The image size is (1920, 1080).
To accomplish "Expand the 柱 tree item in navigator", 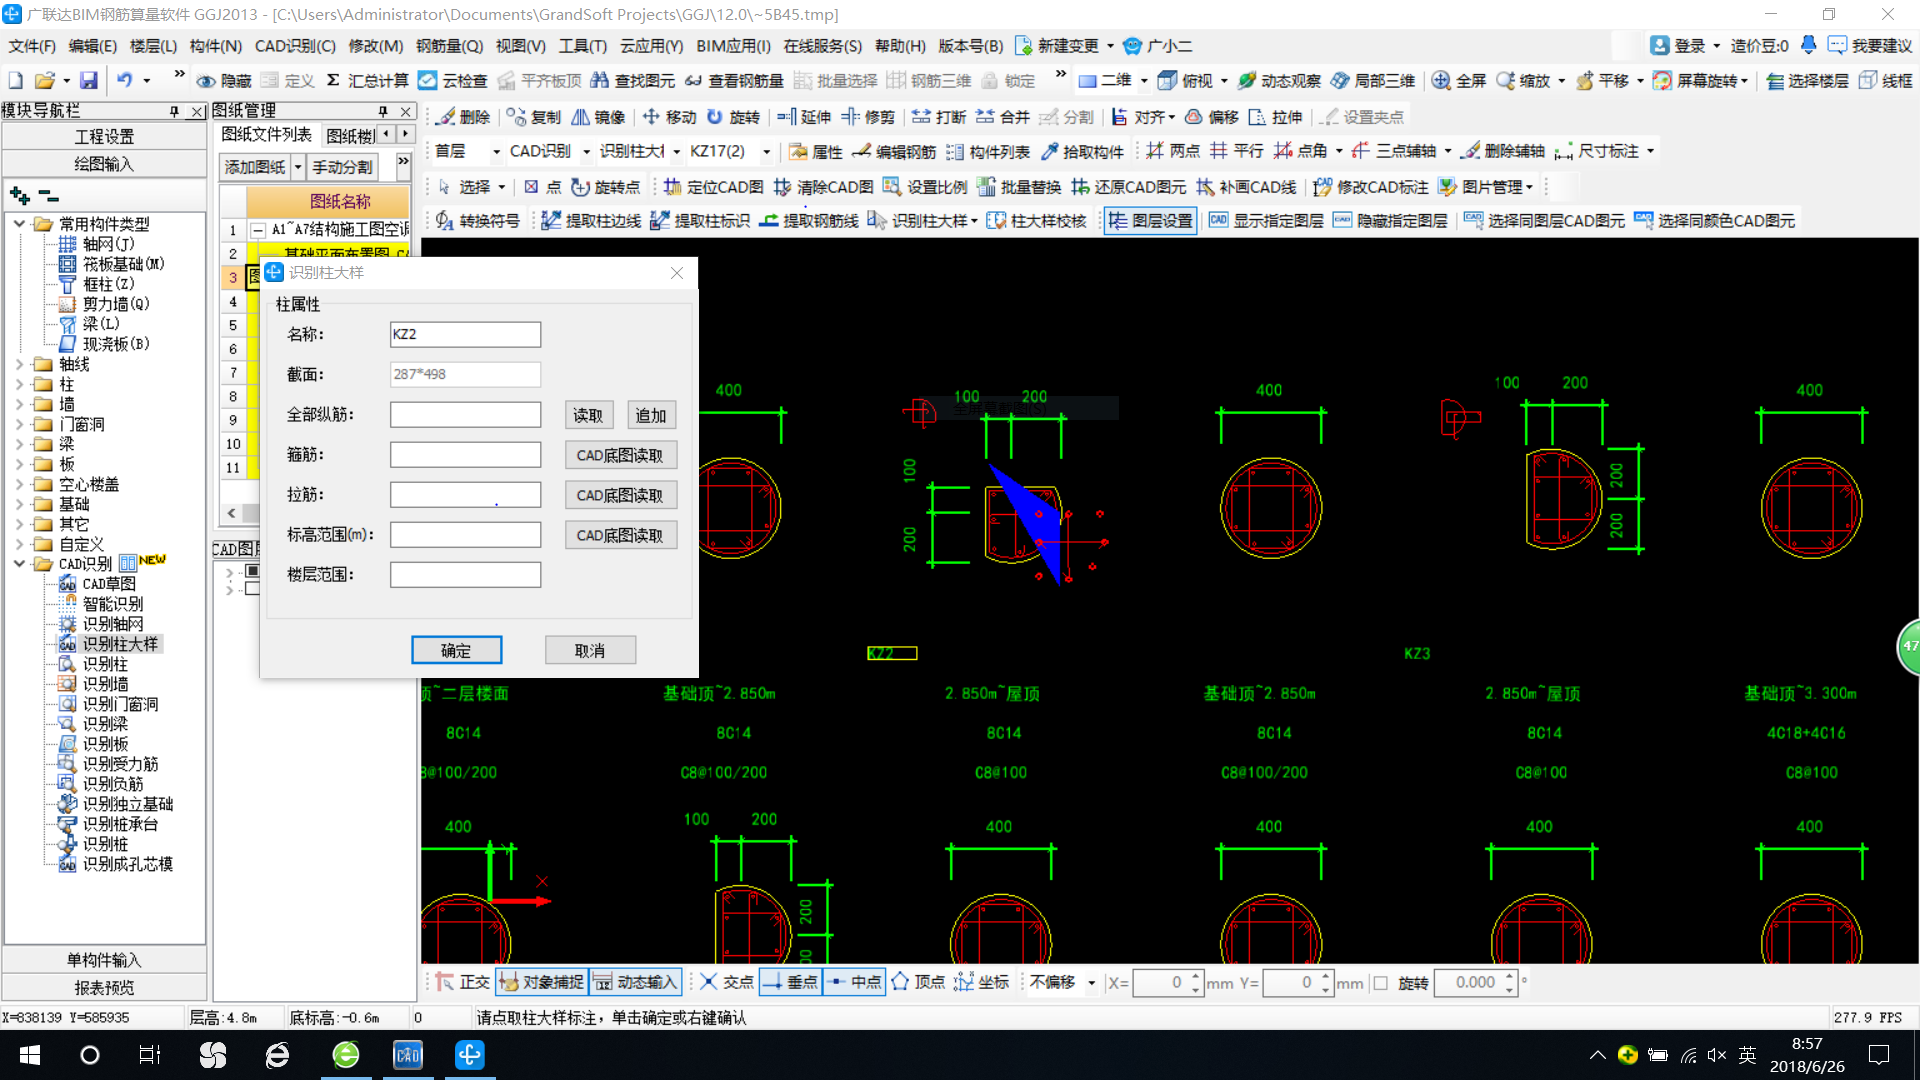I will coord(18,384).
